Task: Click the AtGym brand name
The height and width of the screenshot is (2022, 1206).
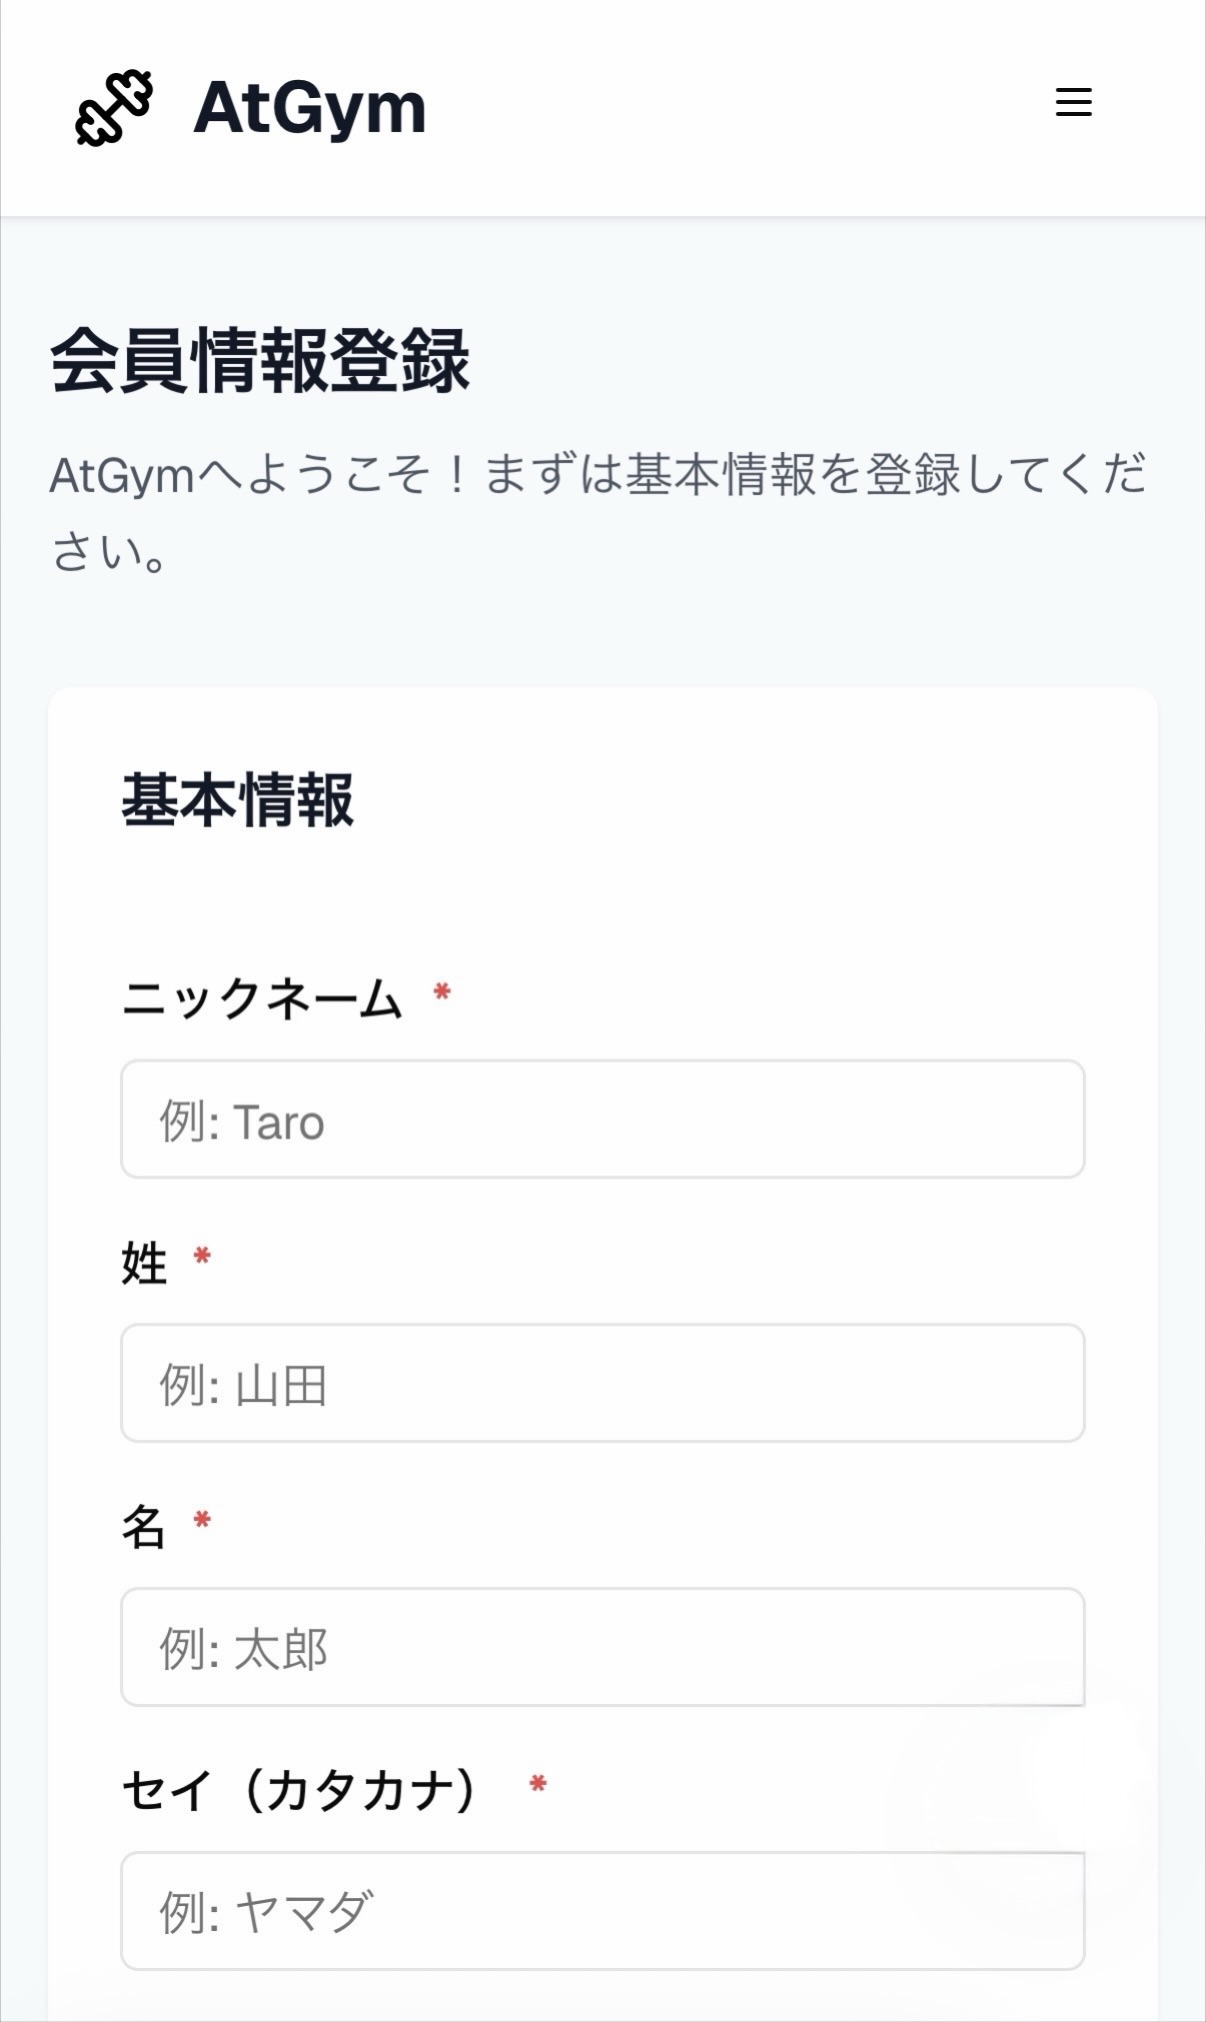Action: point(309,107)
